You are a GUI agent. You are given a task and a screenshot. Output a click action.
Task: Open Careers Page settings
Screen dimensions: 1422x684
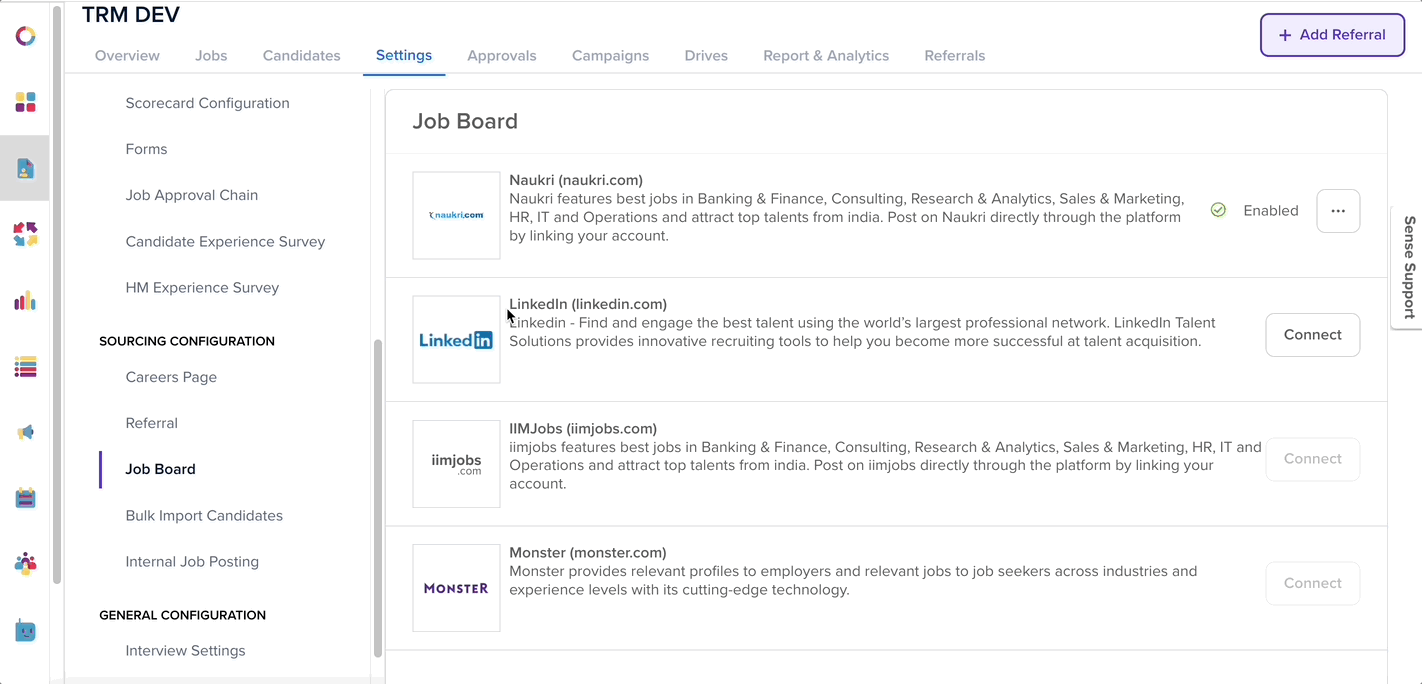click(x=171, y=377)
